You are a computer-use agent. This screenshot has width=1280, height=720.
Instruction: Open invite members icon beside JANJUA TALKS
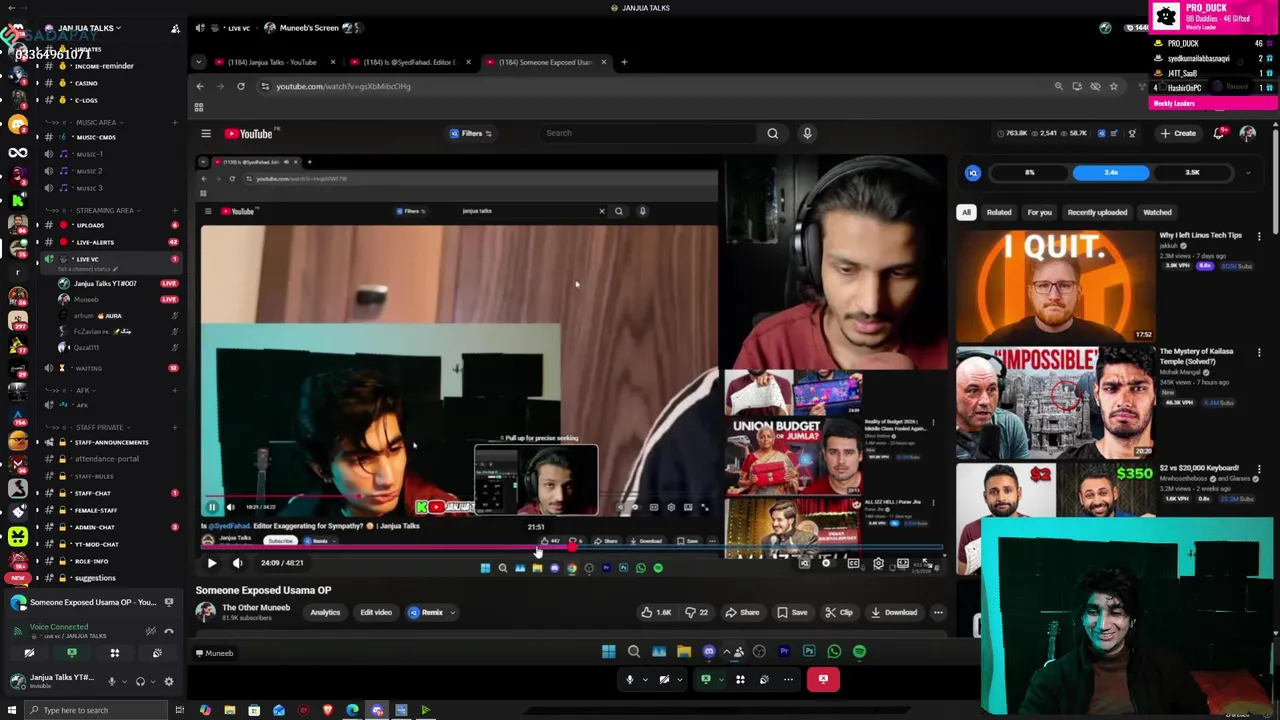(175, 28)
